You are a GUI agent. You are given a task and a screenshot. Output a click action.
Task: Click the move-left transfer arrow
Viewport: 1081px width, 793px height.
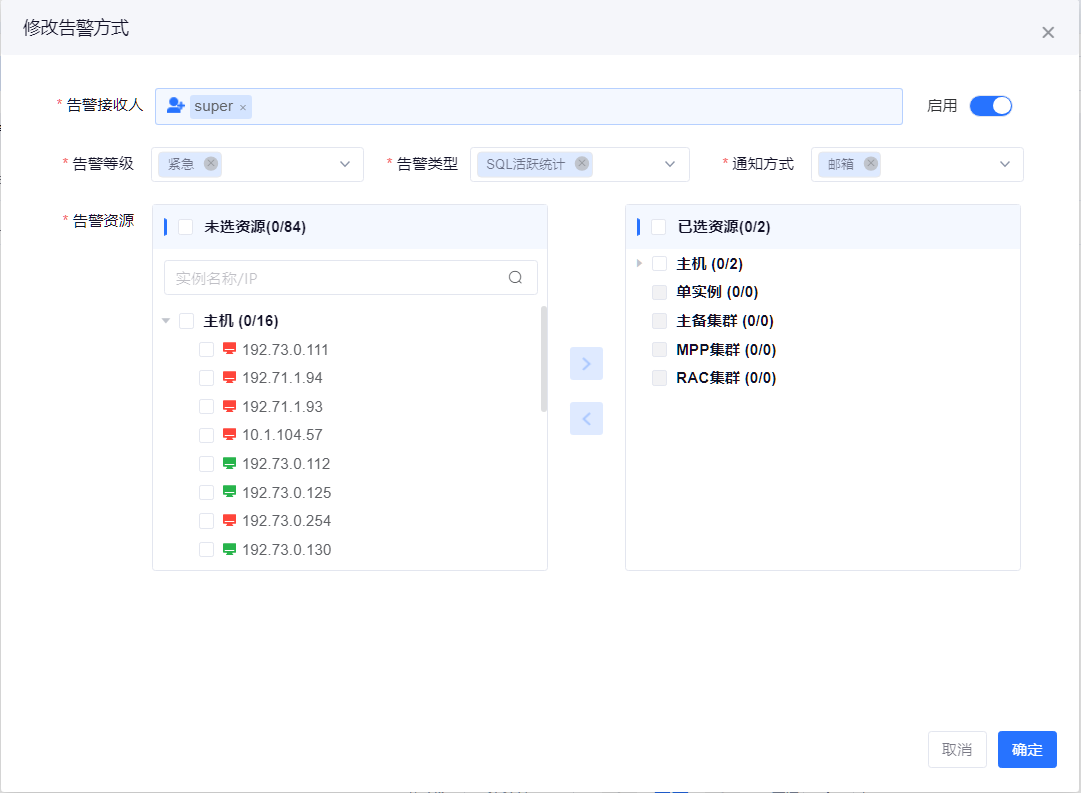[x=586, y=419]
